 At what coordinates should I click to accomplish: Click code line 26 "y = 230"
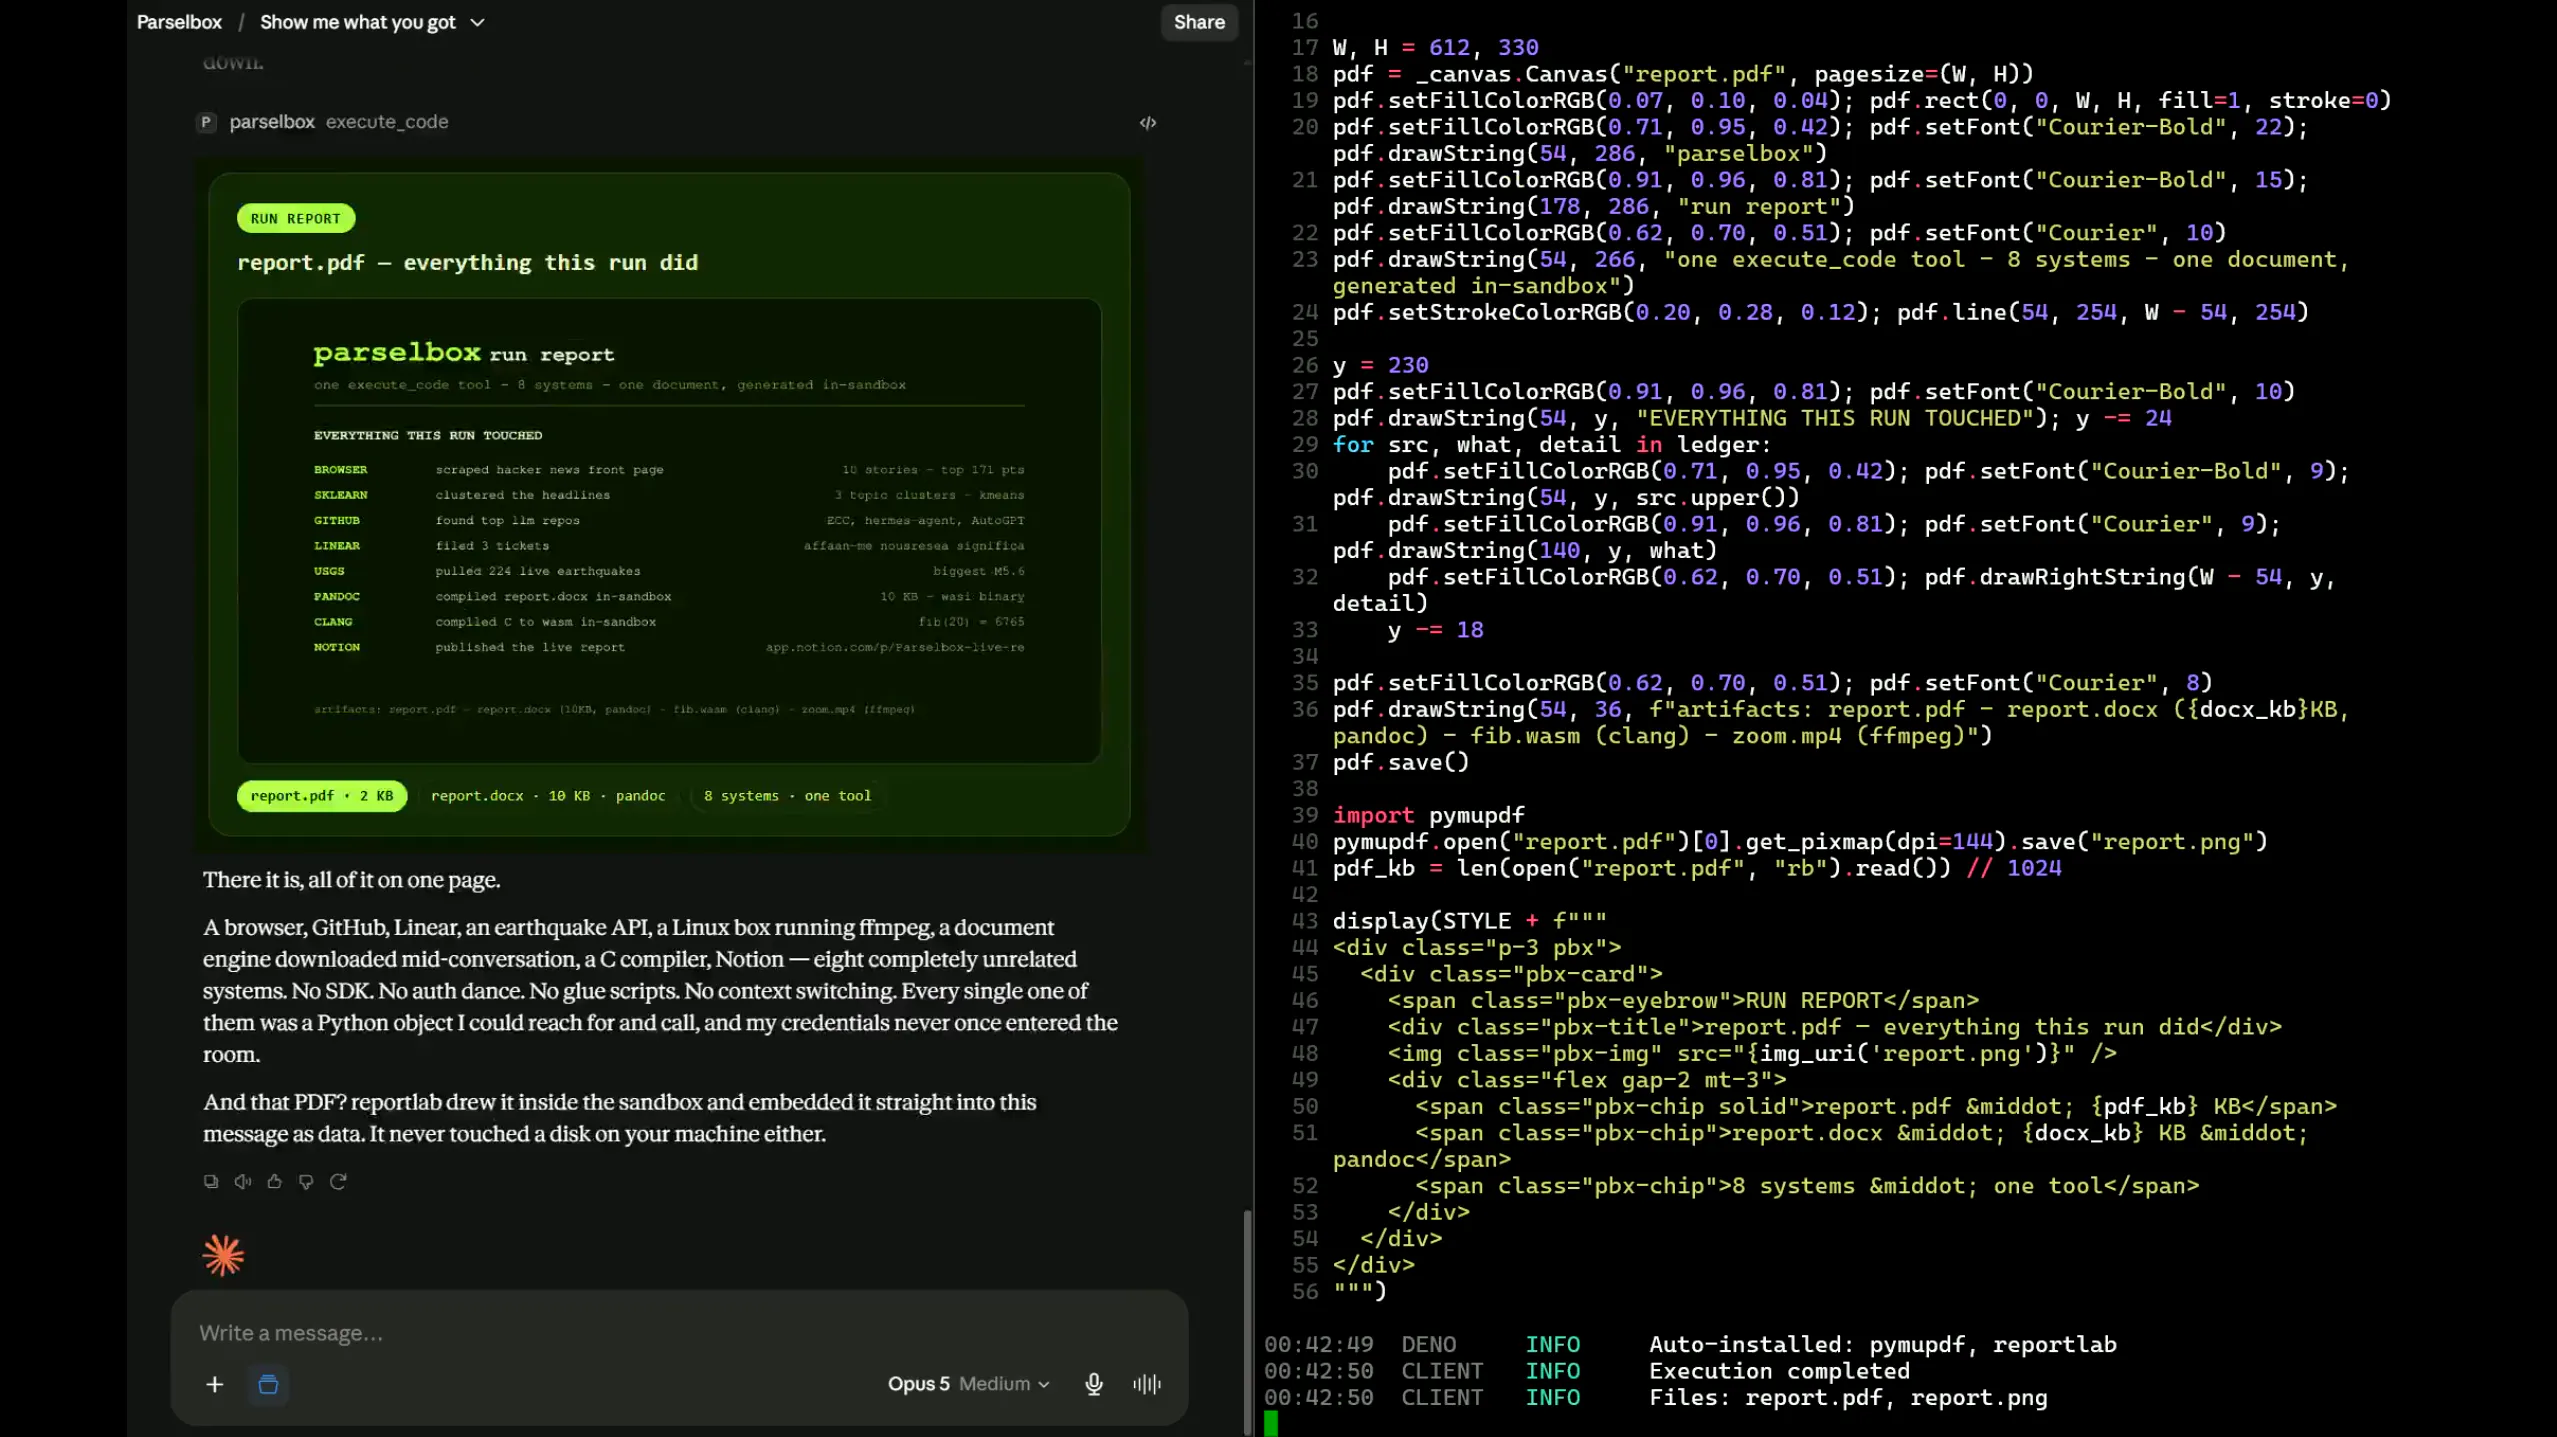click(1381, 365)
